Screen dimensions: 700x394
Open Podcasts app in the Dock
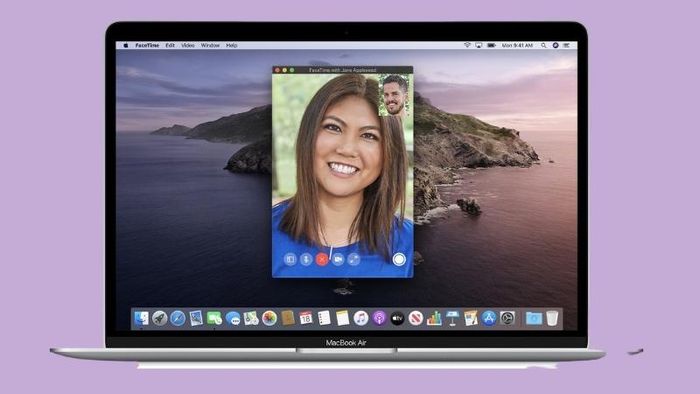click(x=379, y=318)
